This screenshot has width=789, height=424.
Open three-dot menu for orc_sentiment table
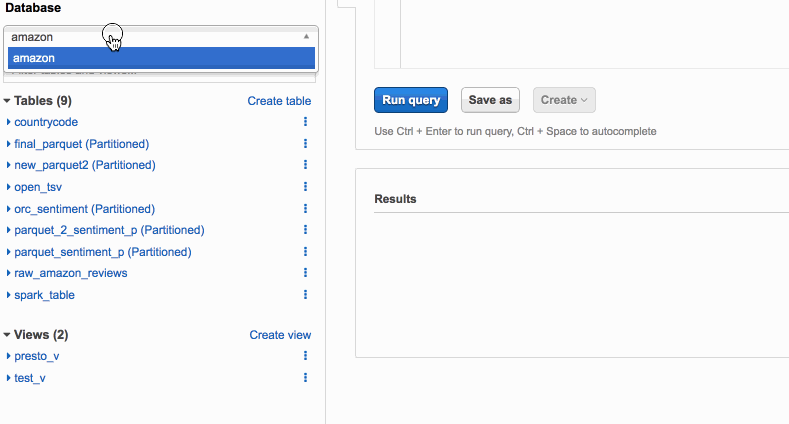point(305,209)
